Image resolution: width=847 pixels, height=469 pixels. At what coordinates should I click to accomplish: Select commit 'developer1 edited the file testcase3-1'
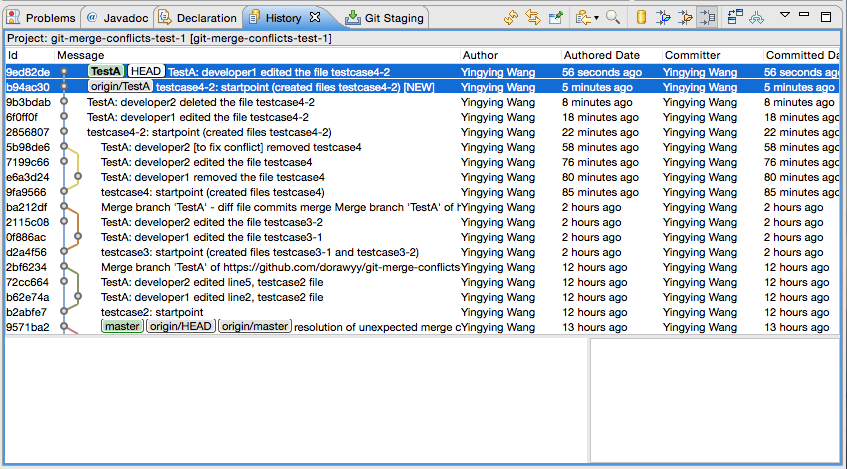(212, 237)
